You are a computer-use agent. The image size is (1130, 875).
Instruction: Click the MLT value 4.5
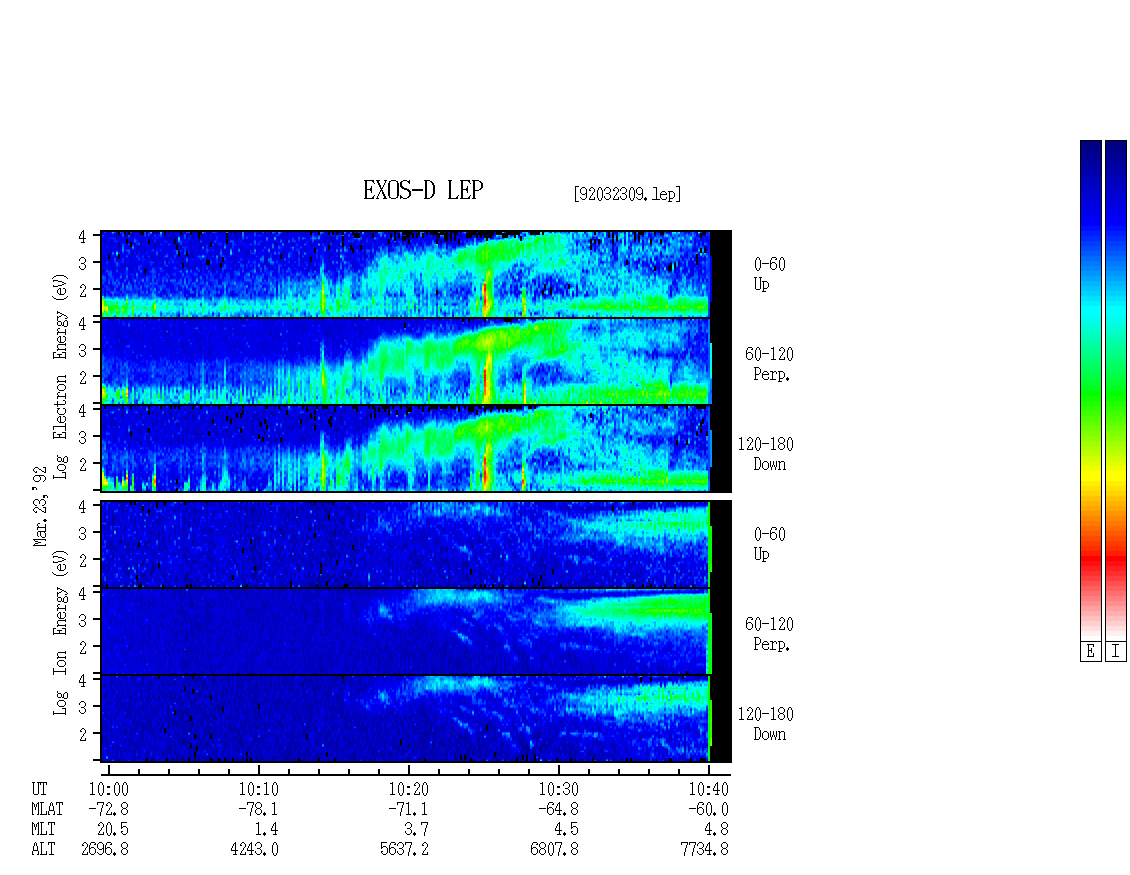click(x=566, y=830)
